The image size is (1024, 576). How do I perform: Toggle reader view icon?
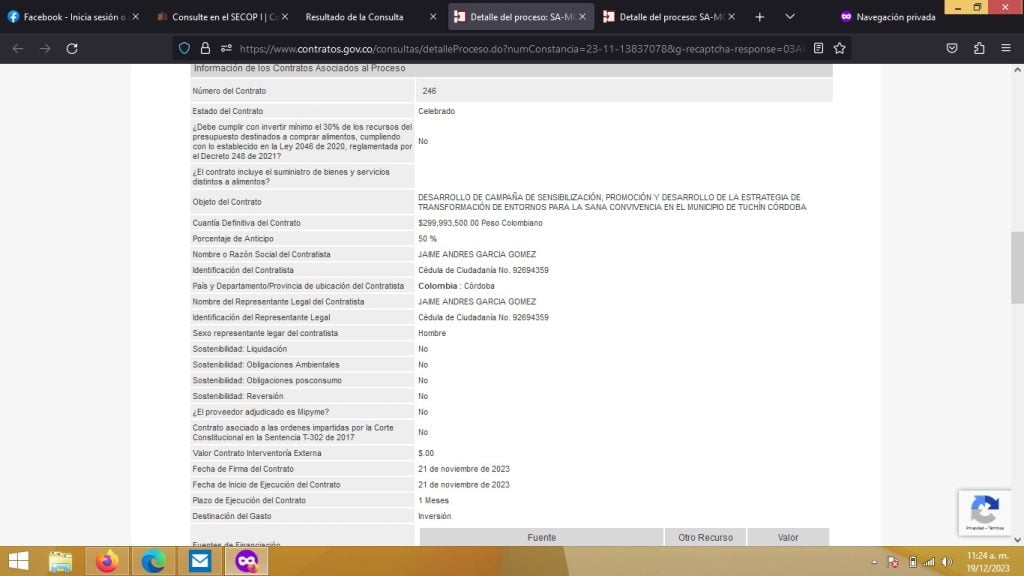pos(818,48)
